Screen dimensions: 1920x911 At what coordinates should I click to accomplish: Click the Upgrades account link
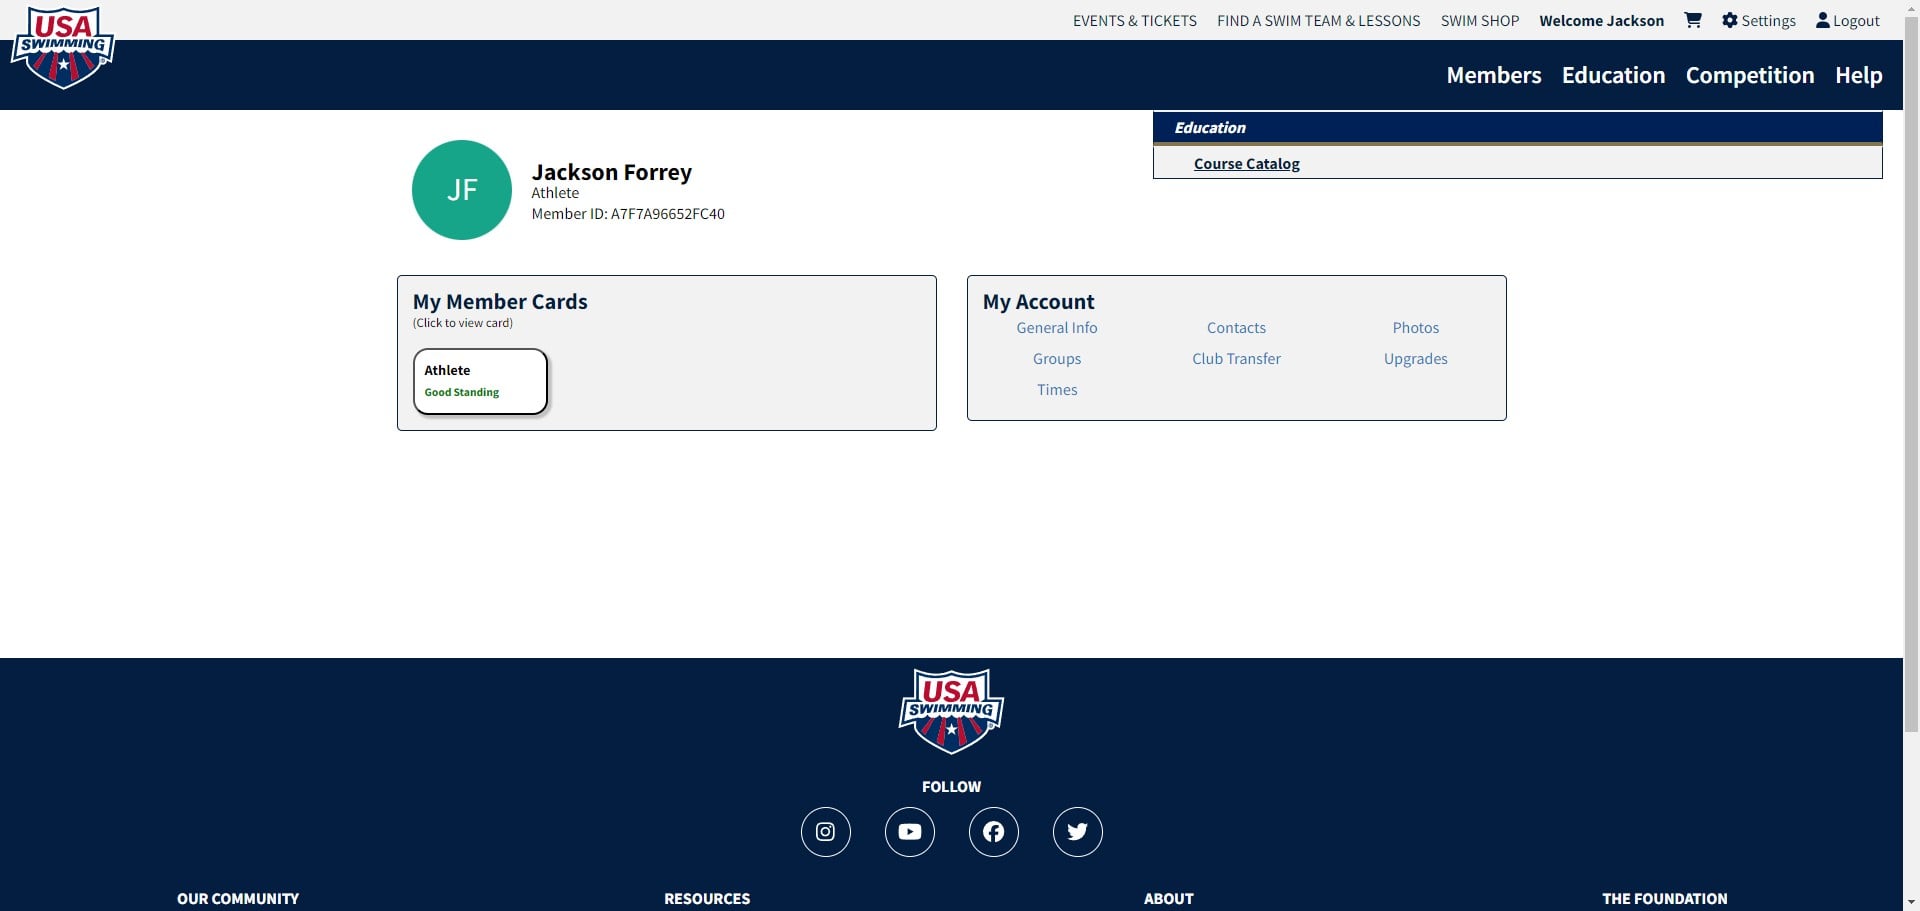point(1415,359)
